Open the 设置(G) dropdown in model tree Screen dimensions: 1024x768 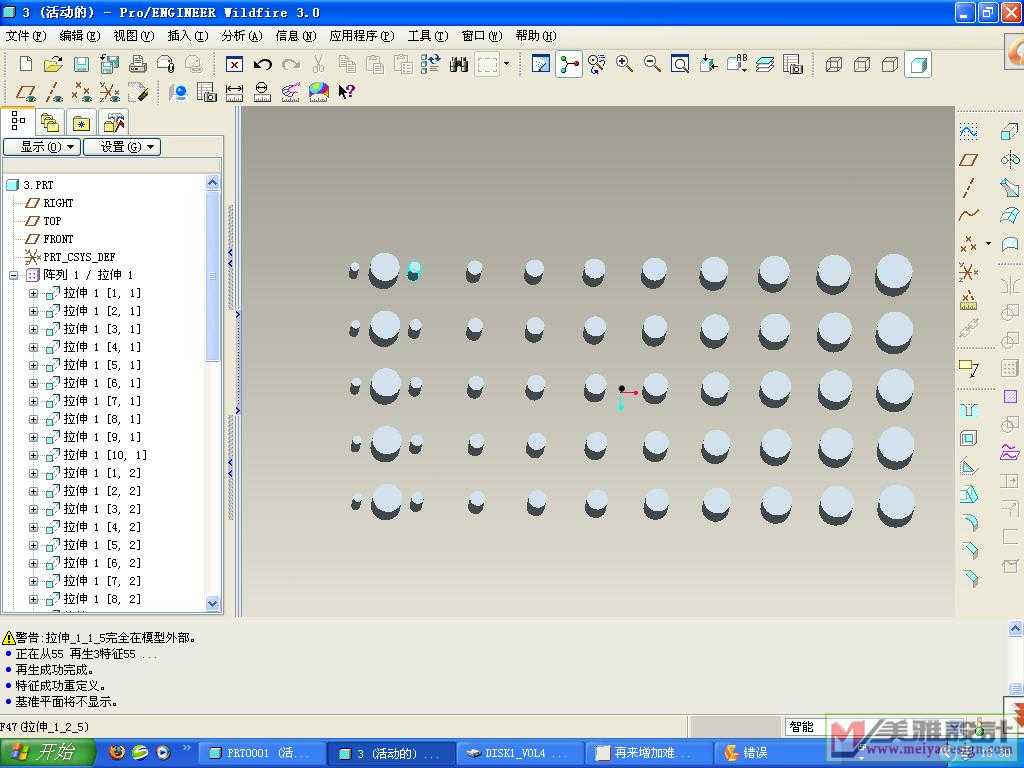point(122,147)
